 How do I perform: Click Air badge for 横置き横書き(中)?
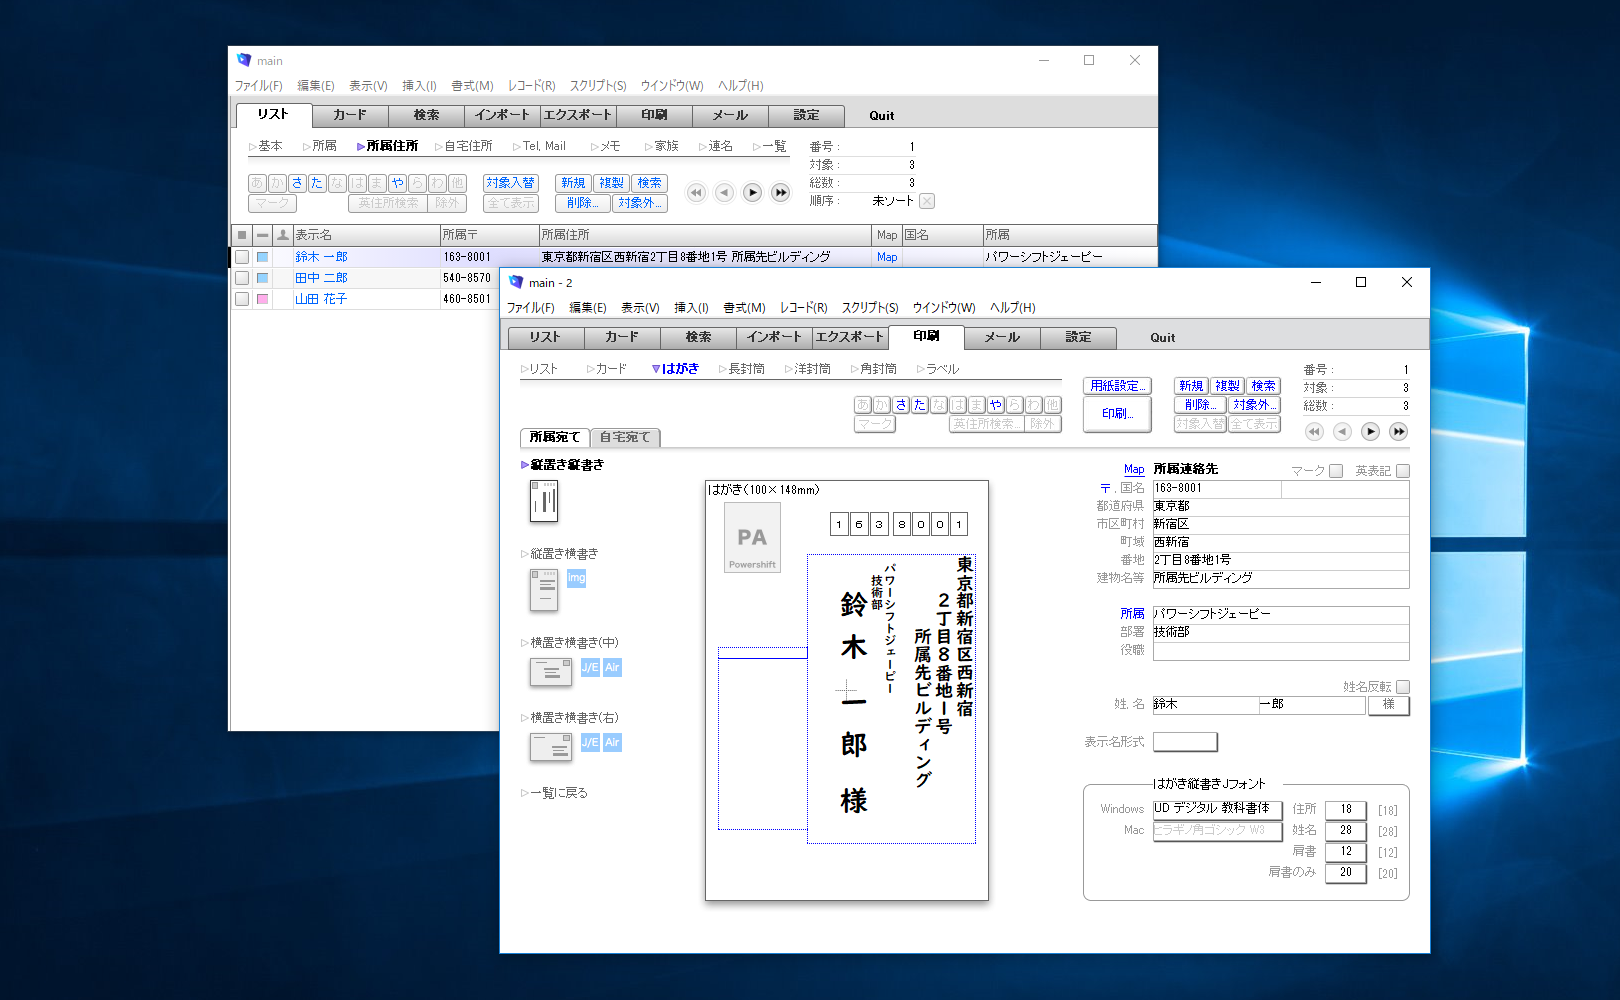pyautogui.click(x=612, y=667)
